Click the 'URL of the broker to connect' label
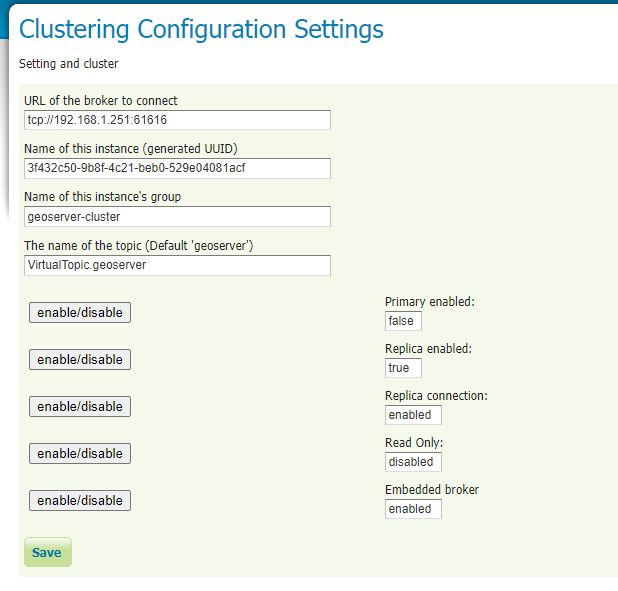 point(101,101)
